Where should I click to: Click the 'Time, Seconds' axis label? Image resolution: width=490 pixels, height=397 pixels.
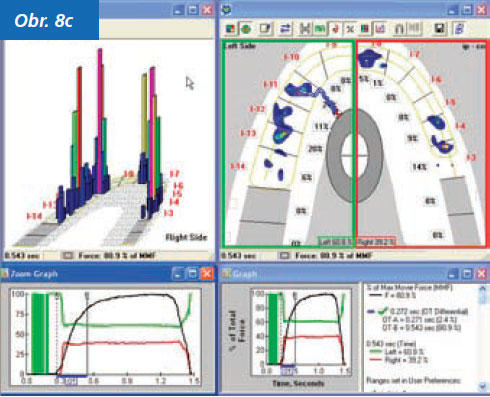click(x=298, y=384)
